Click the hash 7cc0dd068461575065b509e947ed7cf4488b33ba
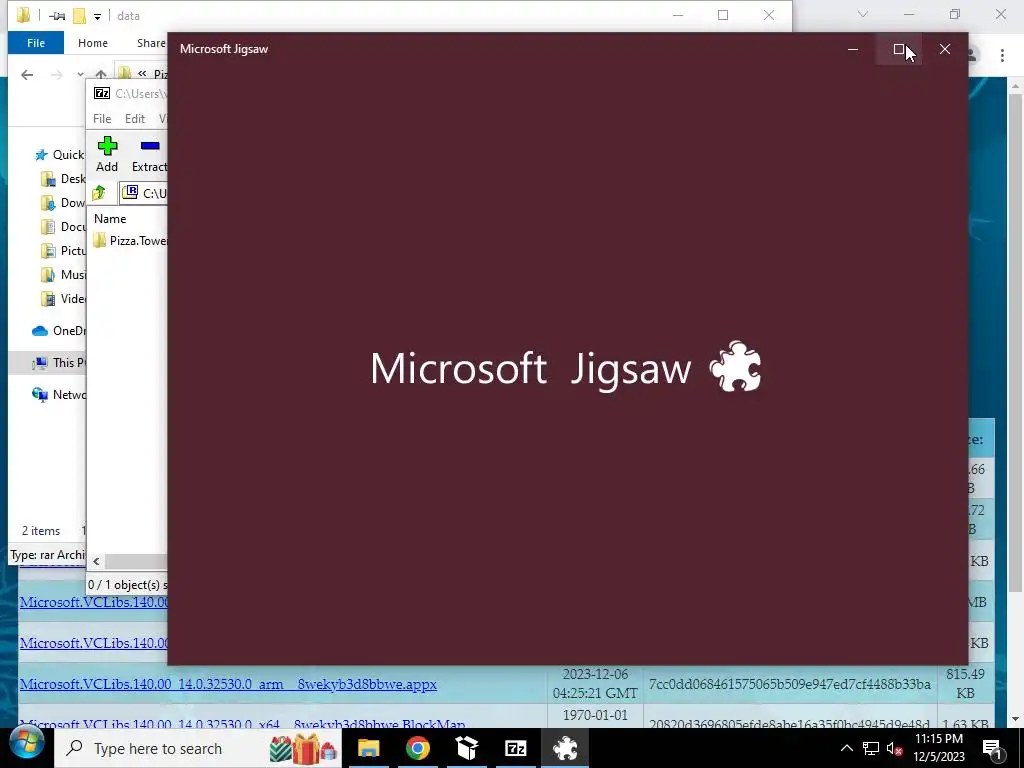The image size is (1024, 768). tap(790, 684)
